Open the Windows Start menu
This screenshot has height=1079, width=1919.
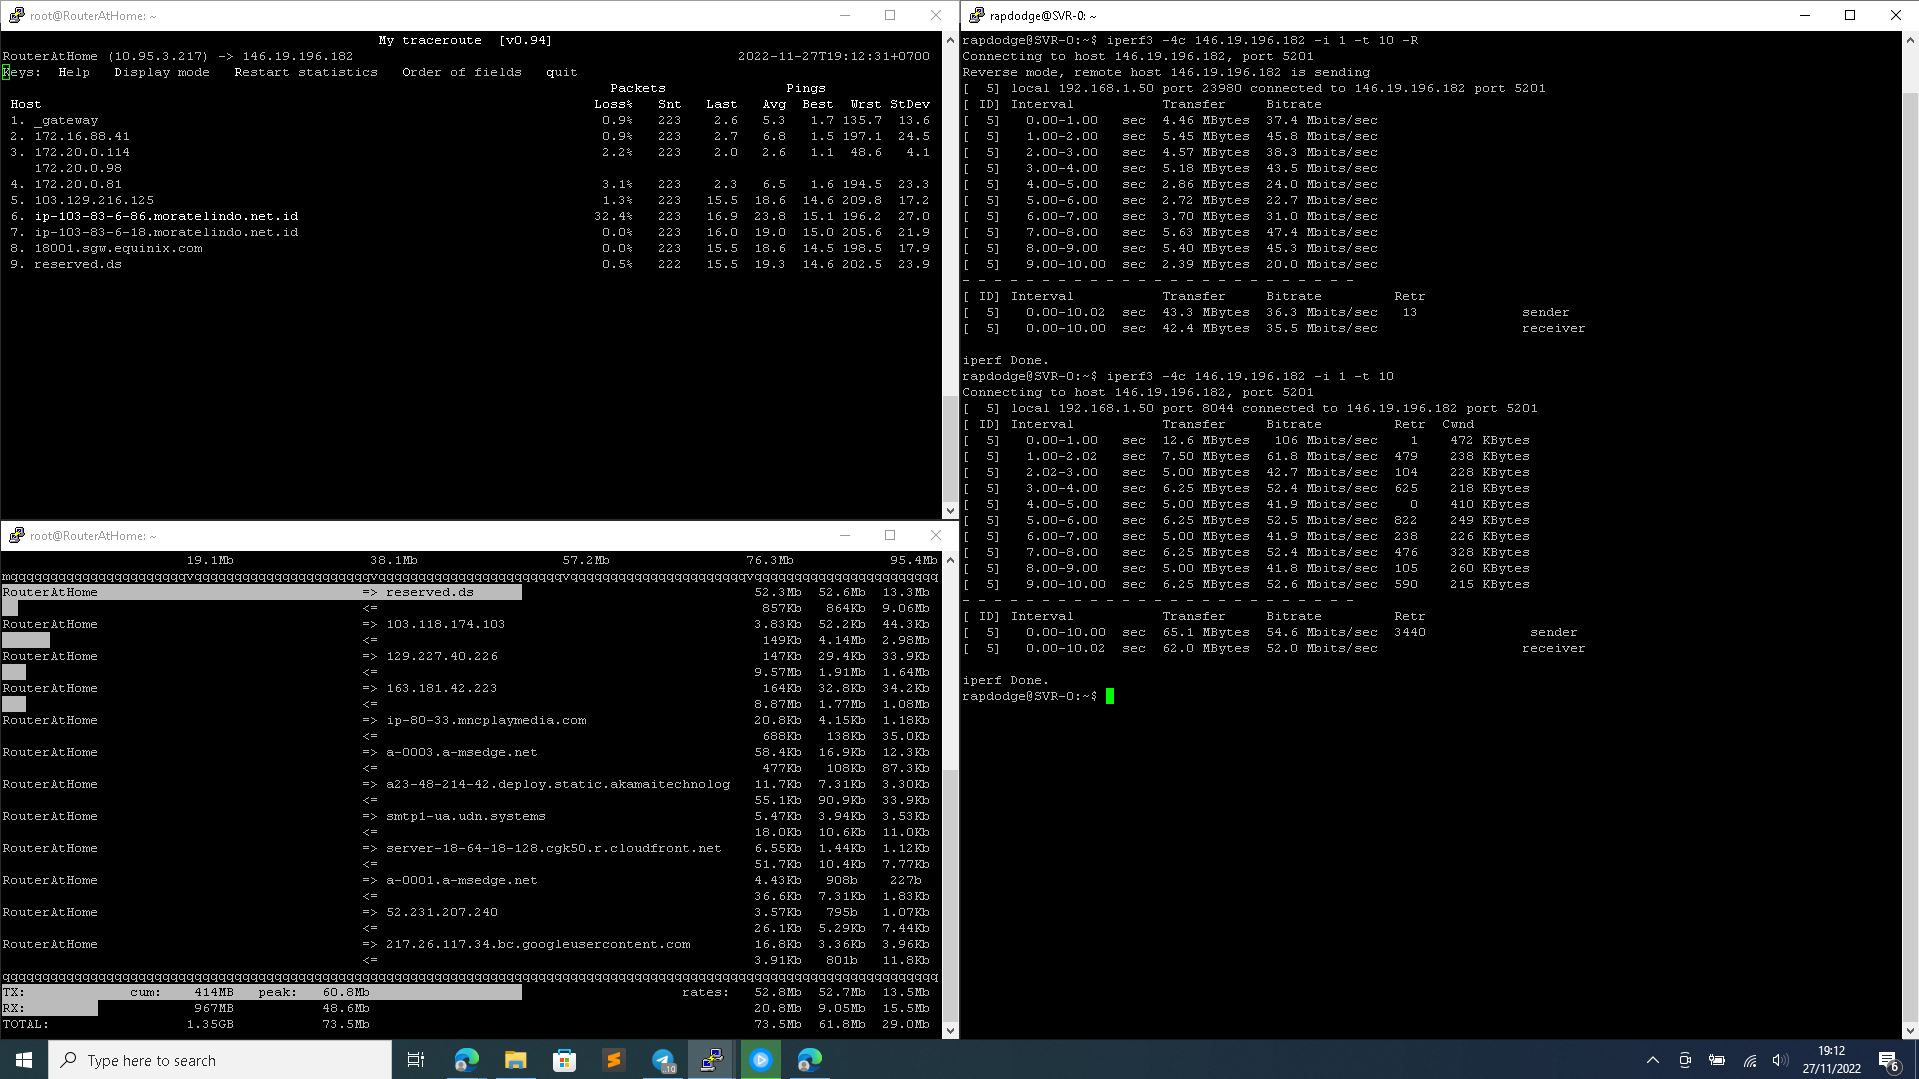click(x=24, y=1060)
